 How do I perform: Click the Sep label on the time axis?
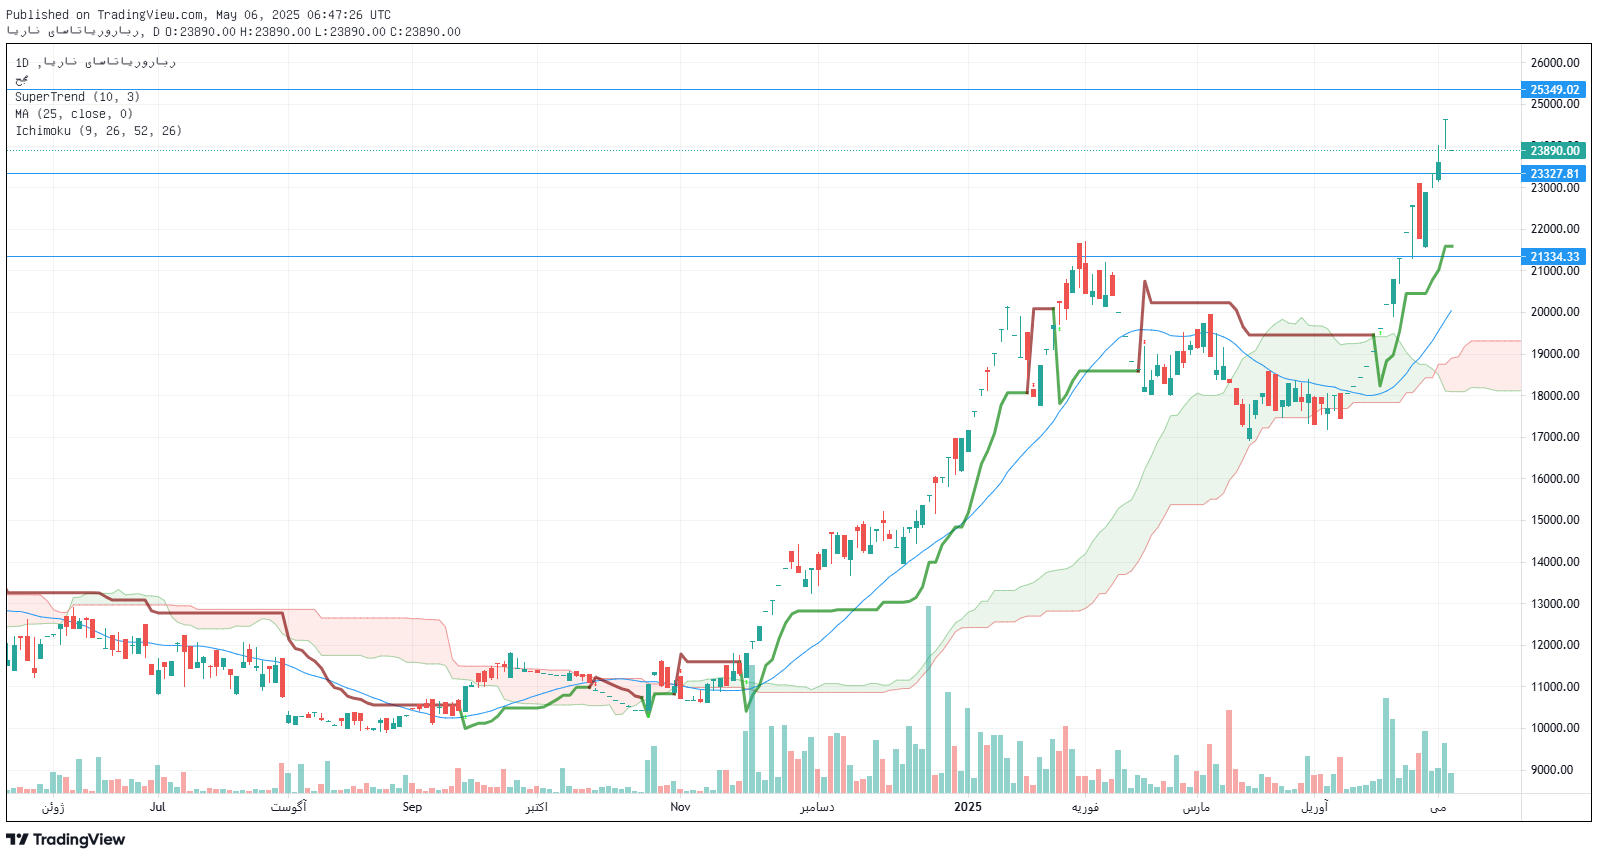pyautogui.click(x=412, y=807)
